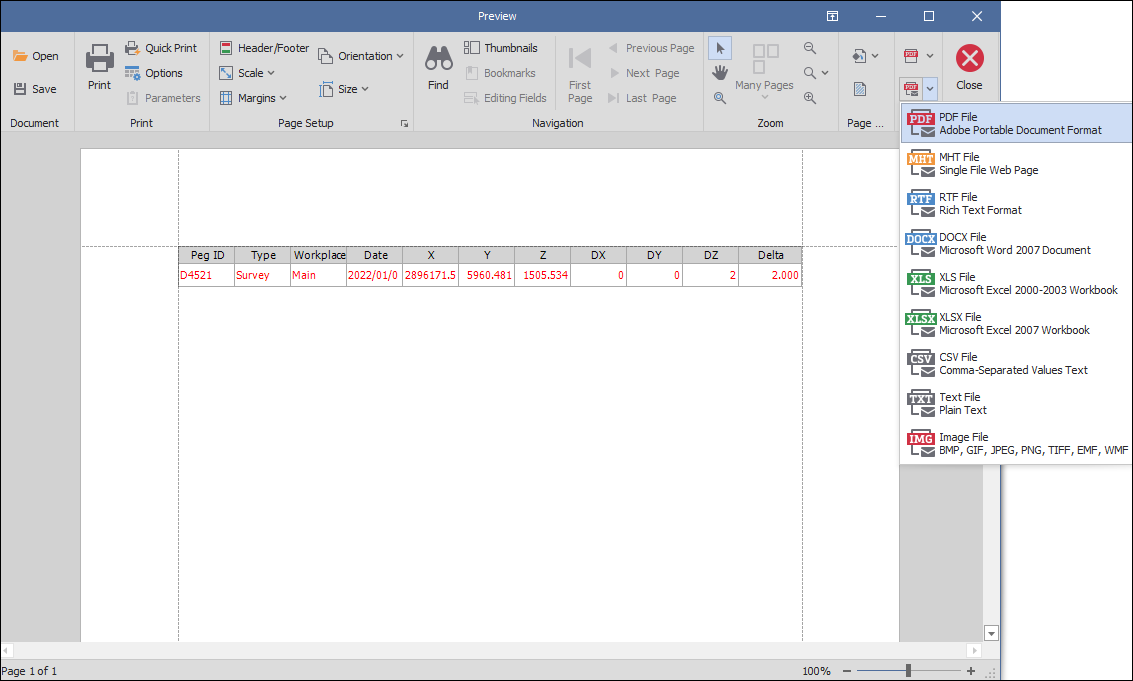1133x681 pixels.
Task: Open the Size dropdown
Action: pos(344,89)
